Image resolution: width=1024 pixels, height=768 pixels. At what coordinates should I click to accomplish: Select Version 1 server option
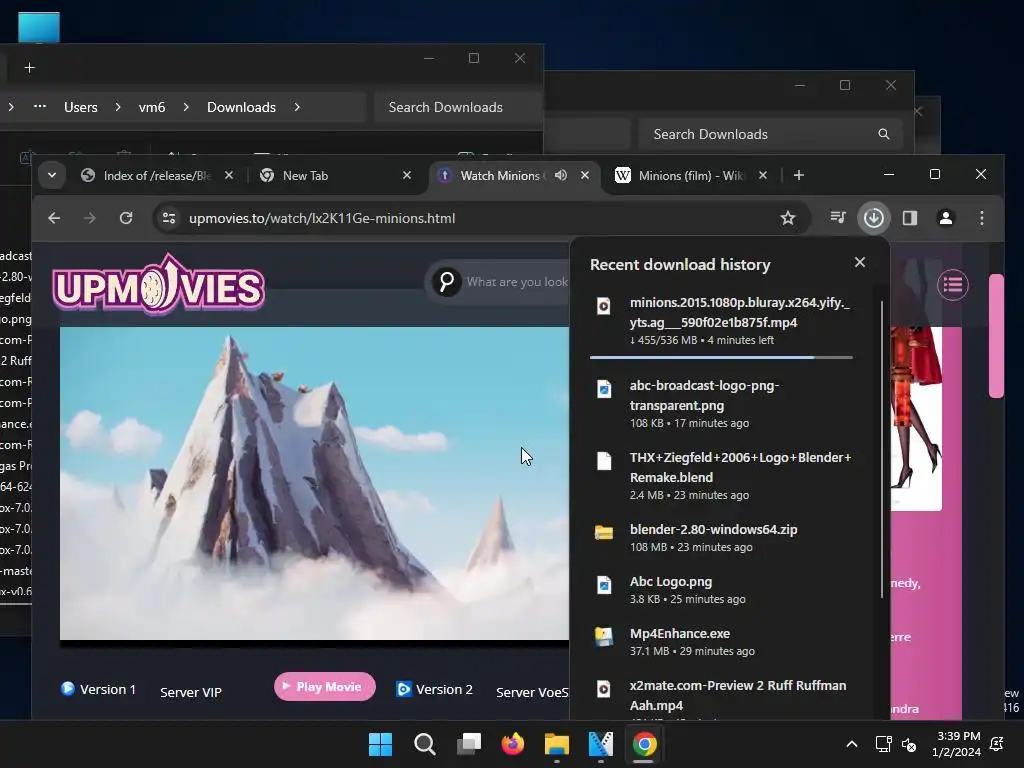[98, 690]
